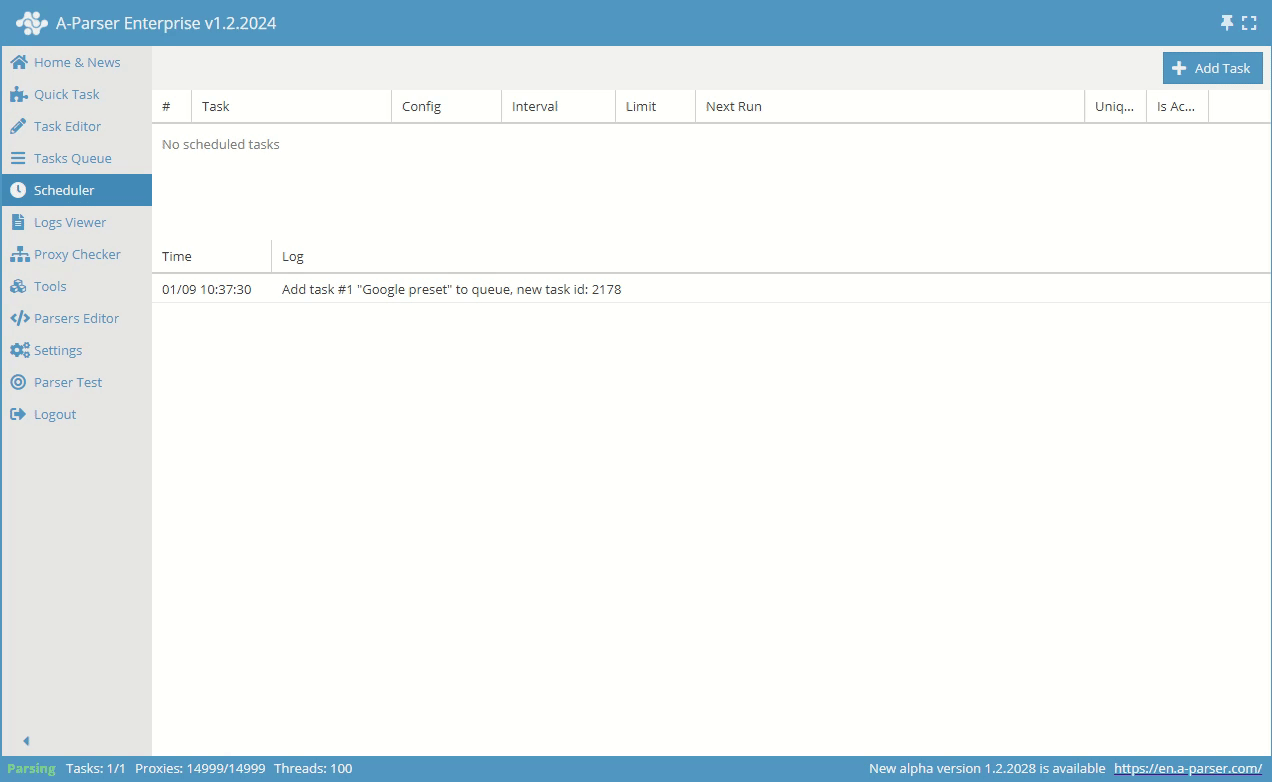Click the Logs Viewer document icon

(x=18, y=222)
